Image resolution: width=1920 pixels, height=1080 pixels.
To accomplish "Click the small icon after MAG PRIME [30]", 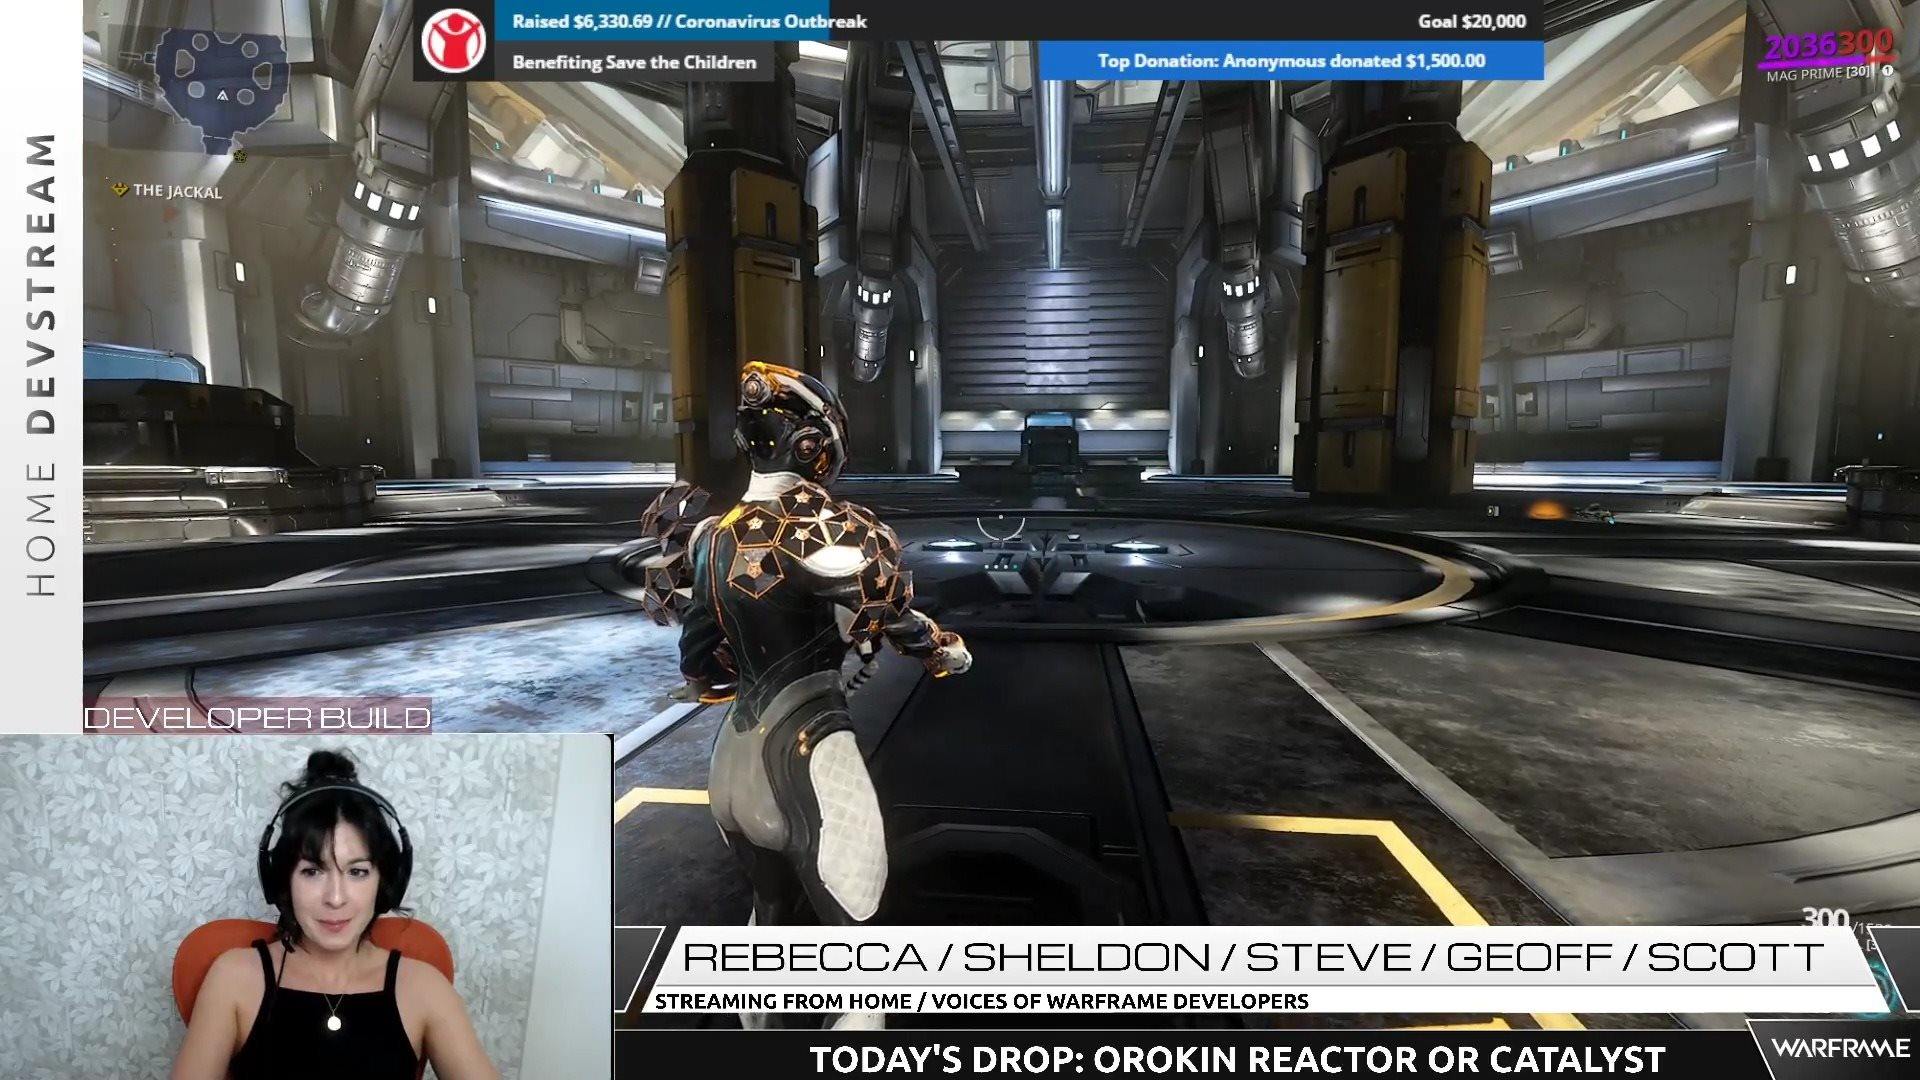I will coord(1887,71).
